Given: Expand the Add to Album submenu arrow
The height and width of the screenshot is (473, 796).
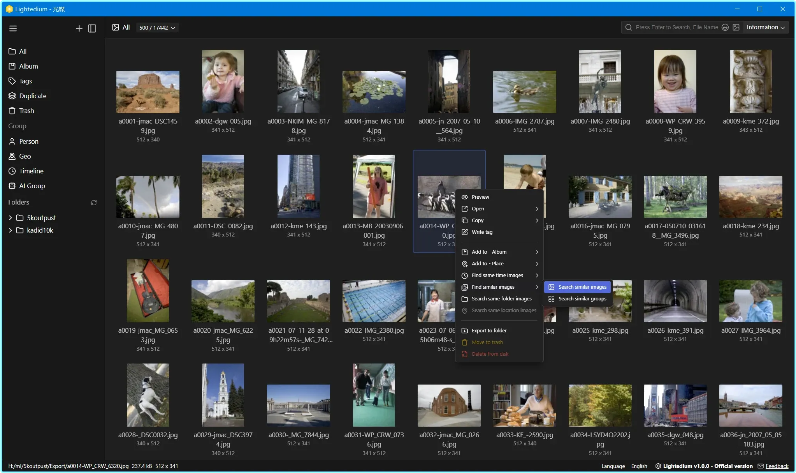Looking at the screenshot, I should point(537,252).
